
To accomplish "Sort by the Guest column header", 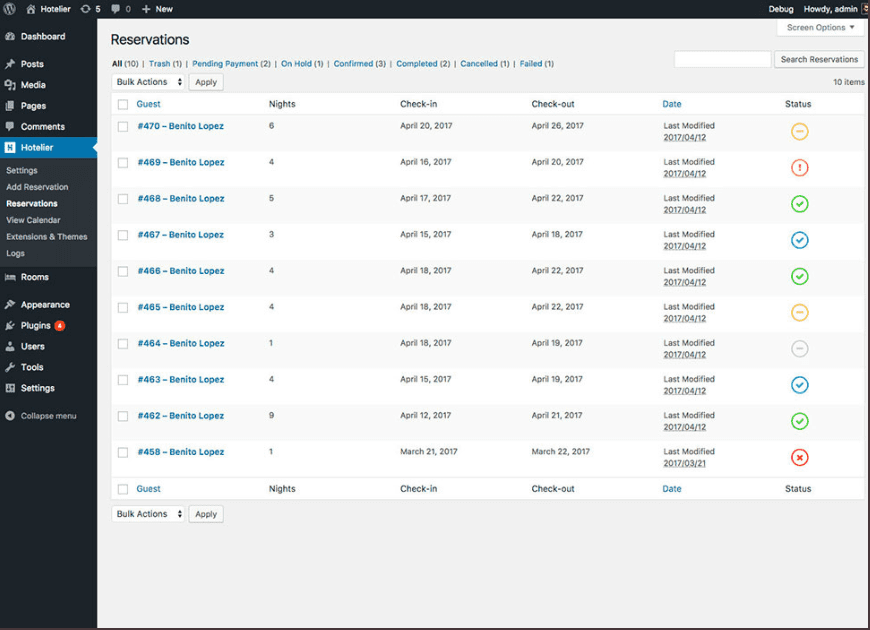I will [x=148, y=104].
